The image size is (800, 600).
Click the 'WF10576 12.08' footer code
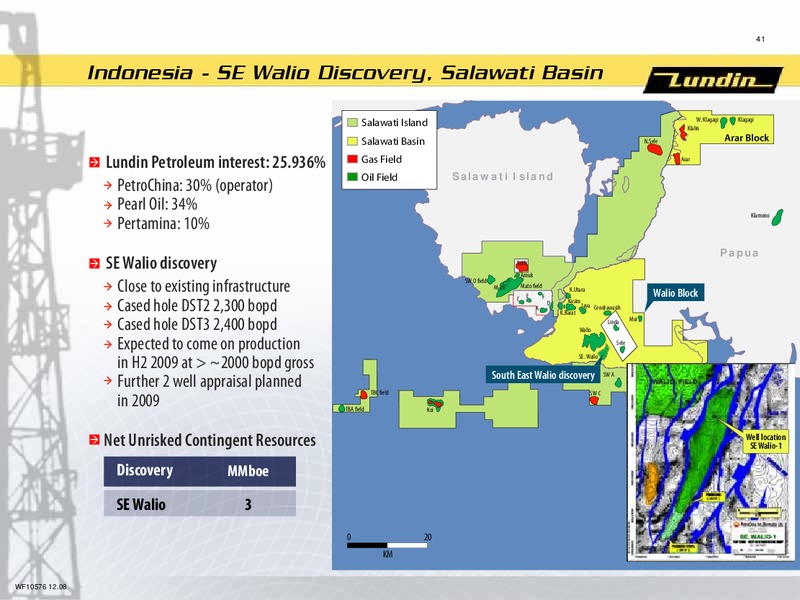tap(40, 587)
